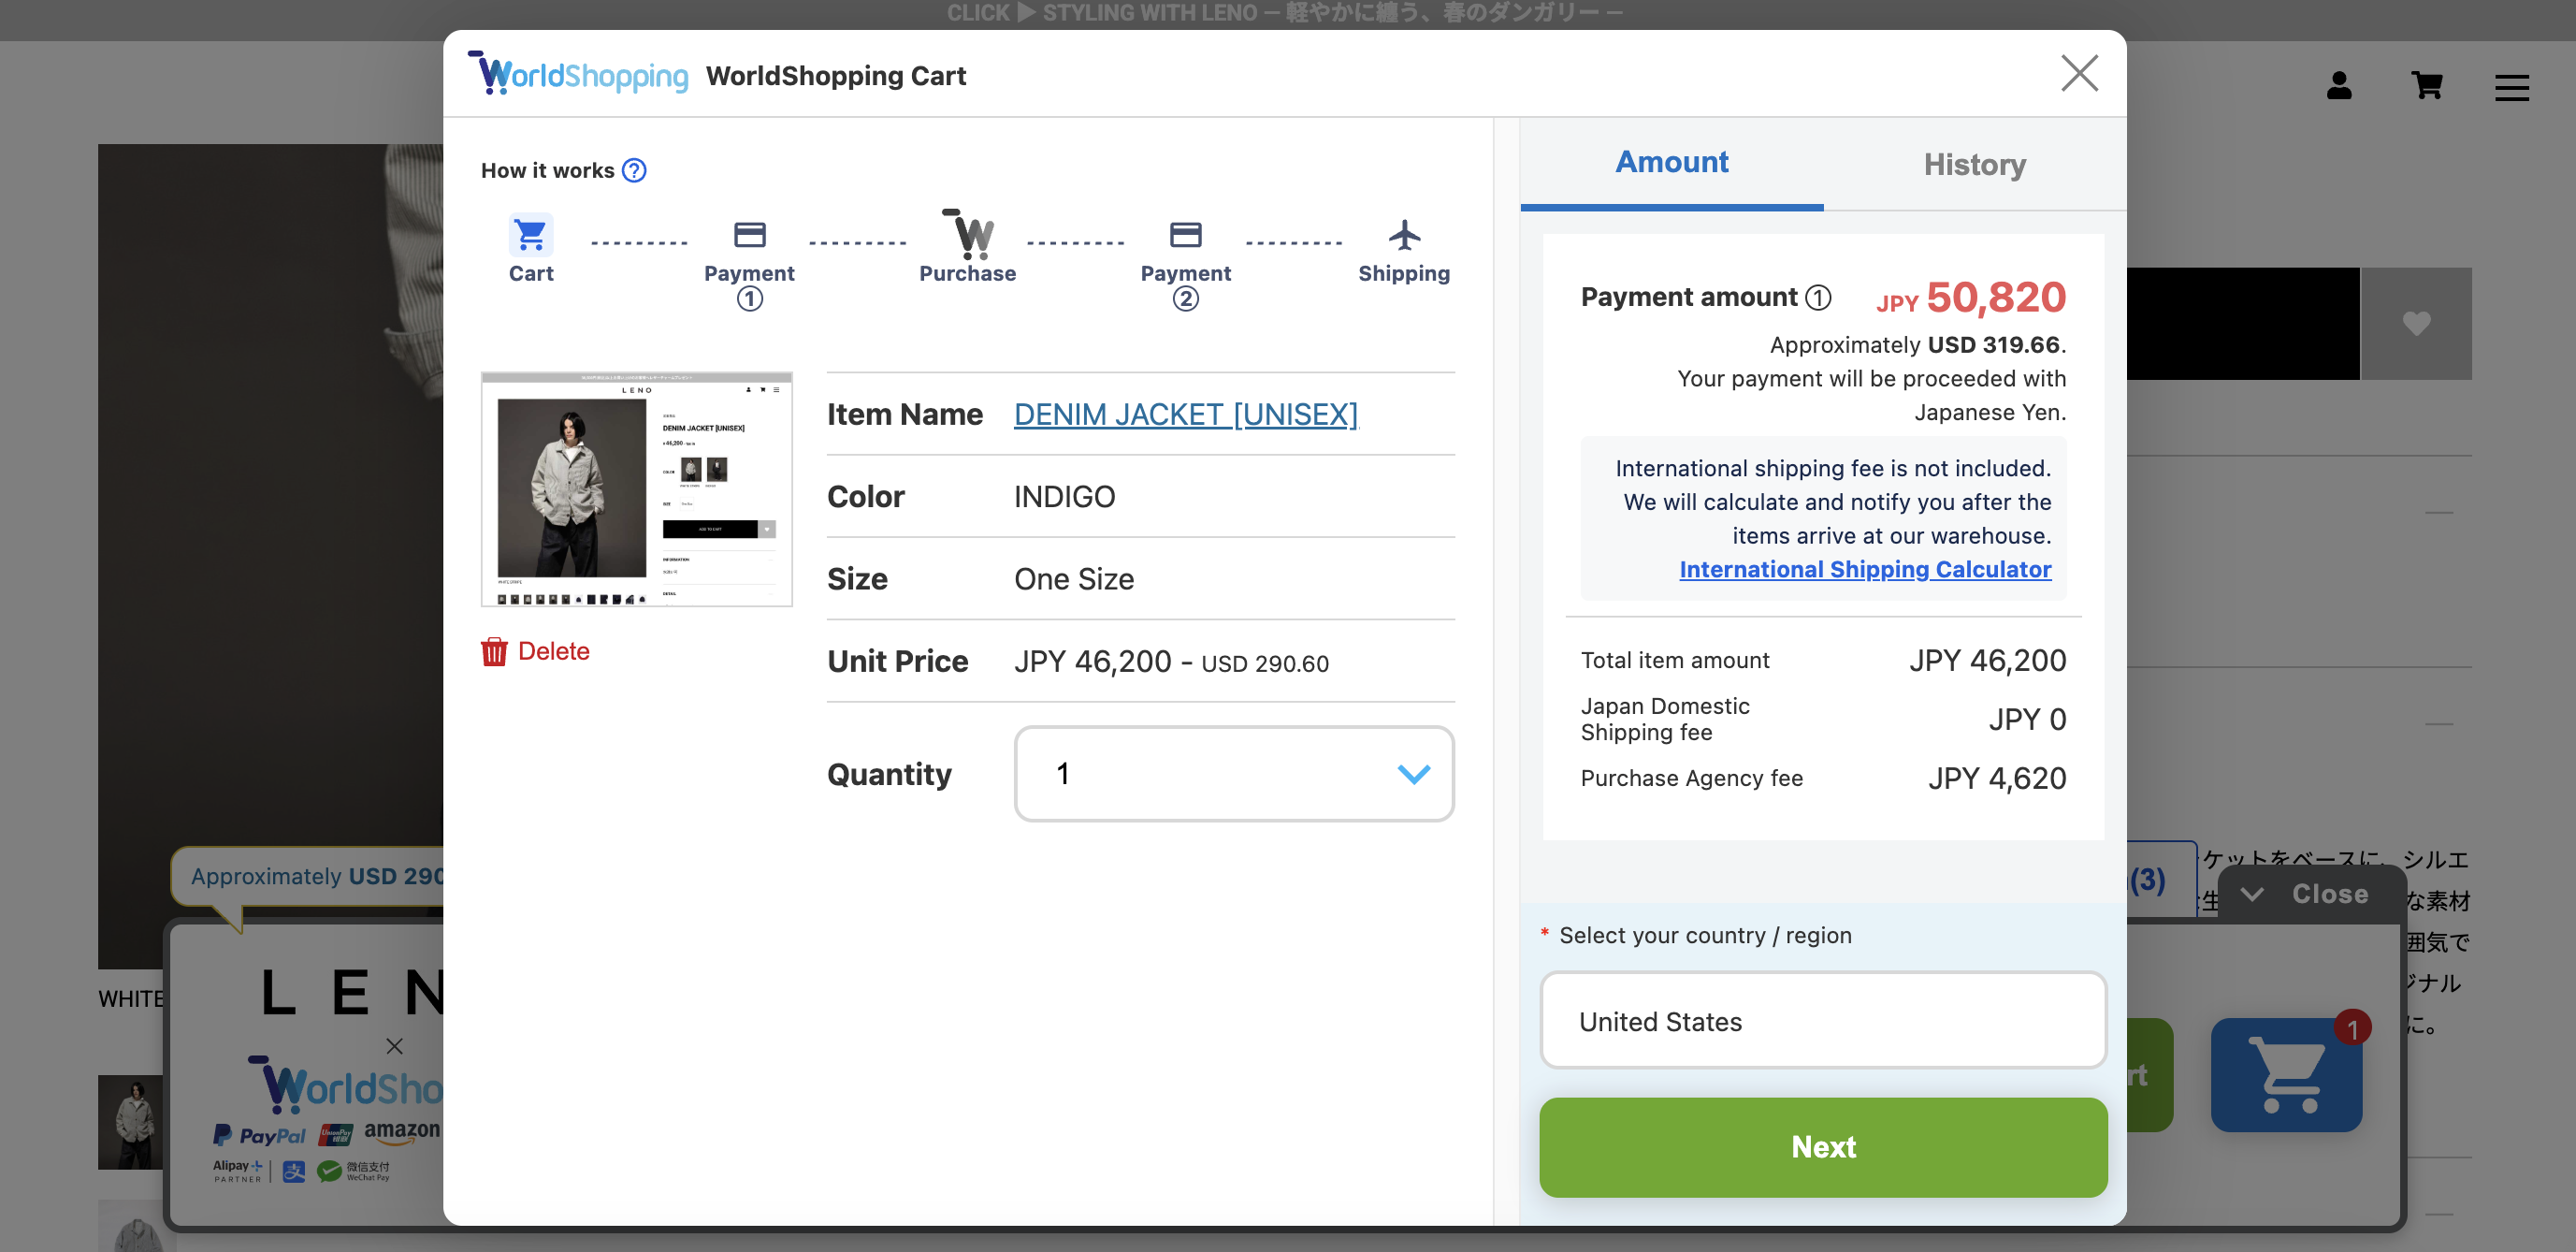Open the DENIM JACKET [UNISEX] item link
Image resolution: width=2576 pixels, height=1252 pixels.
1186,414
